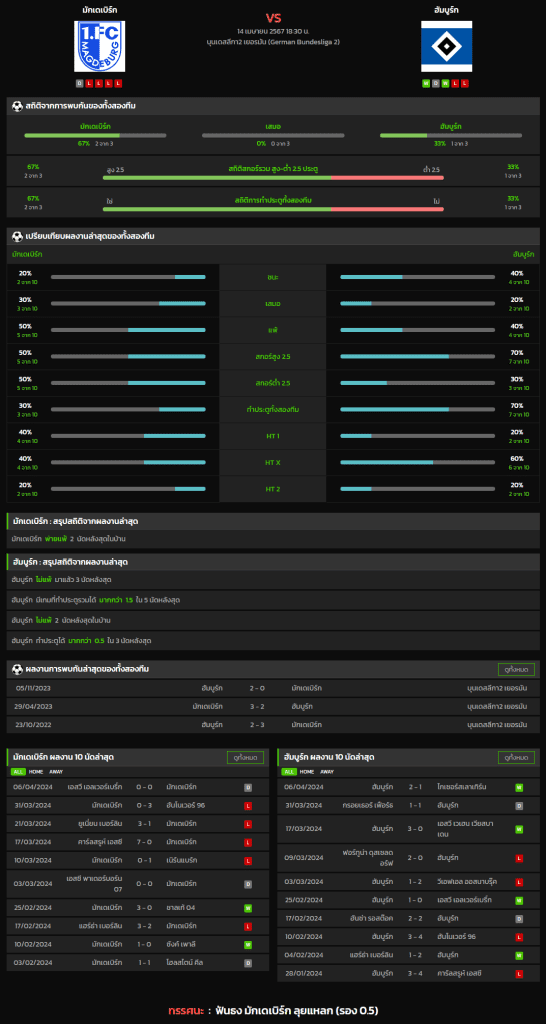Click Magdeburg 67% head-to-head win bar
The width and height of the screenshot is (546, 1024).
click(x=95, y=136)
